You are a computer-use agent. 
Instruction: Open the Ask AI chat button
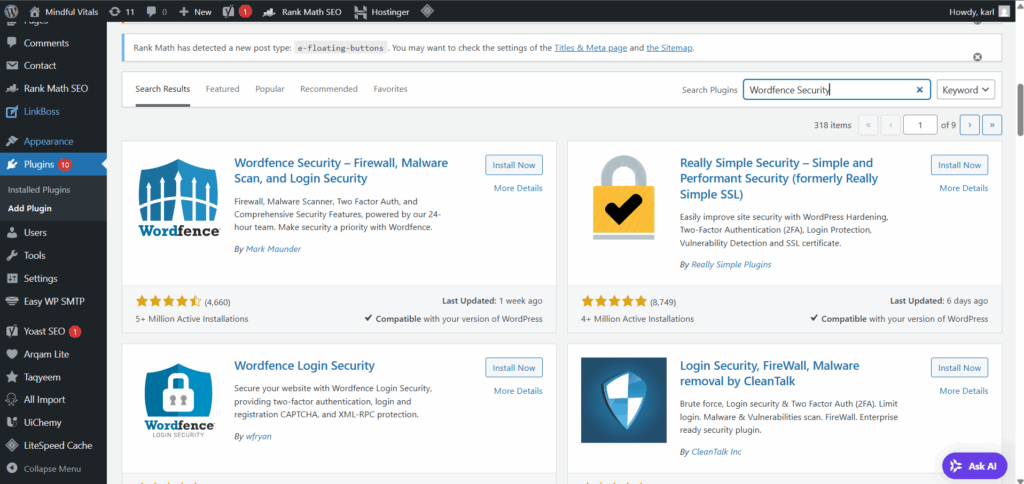pyautogui.click(x=974, y=466)
